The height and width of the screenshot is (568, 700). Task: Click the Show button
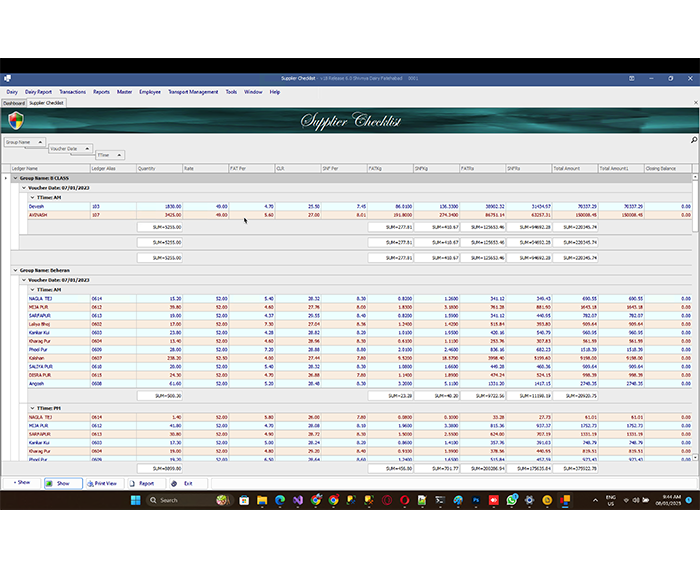click(63, 483)
